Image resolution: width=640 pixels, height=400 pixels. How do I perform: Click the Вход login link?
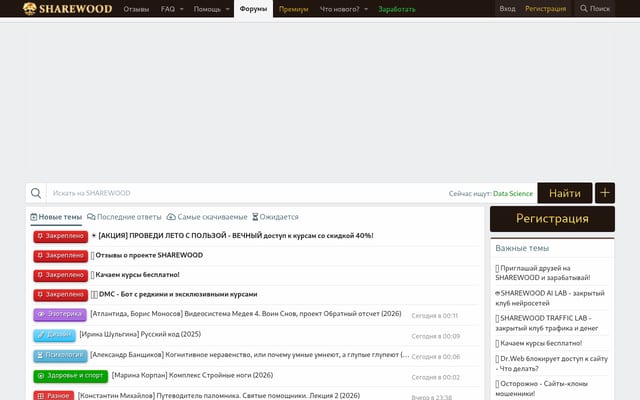tap(507, 9)
